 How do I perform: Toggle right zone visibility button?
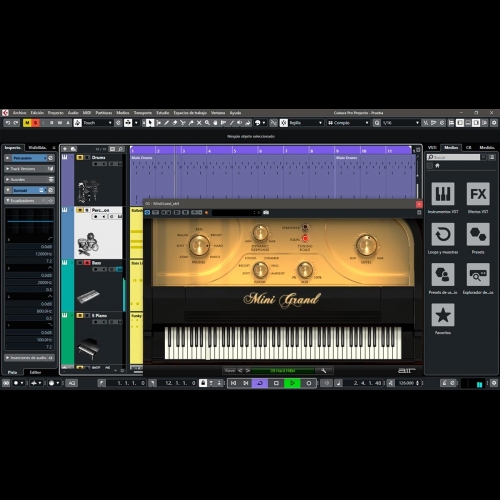pos(476,123)
